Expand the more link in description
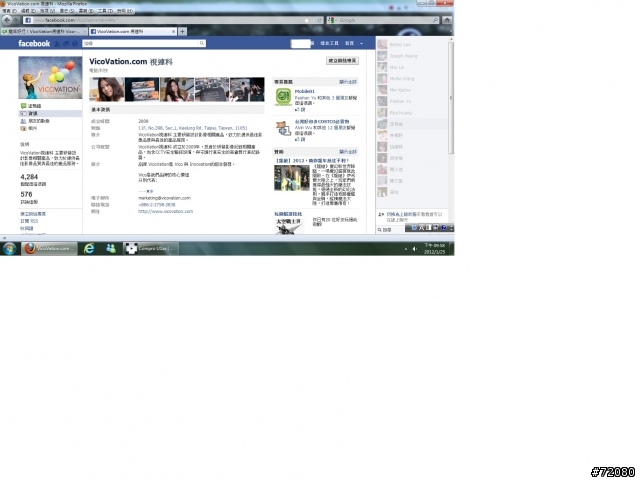 (x=146, y=191)
